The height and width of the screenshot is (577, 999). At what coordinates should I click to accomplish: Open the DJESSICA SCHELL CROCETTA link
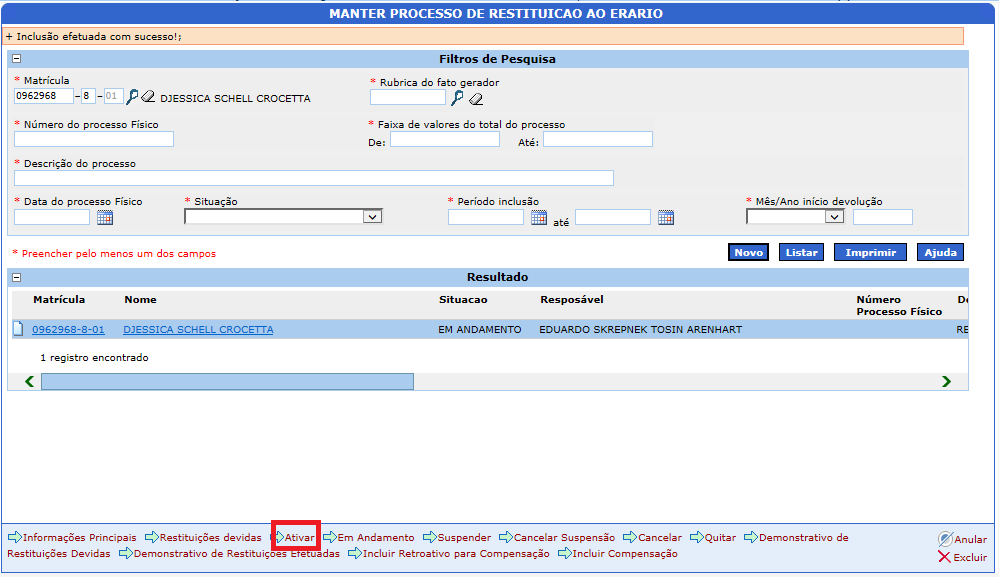click(198, 329)
